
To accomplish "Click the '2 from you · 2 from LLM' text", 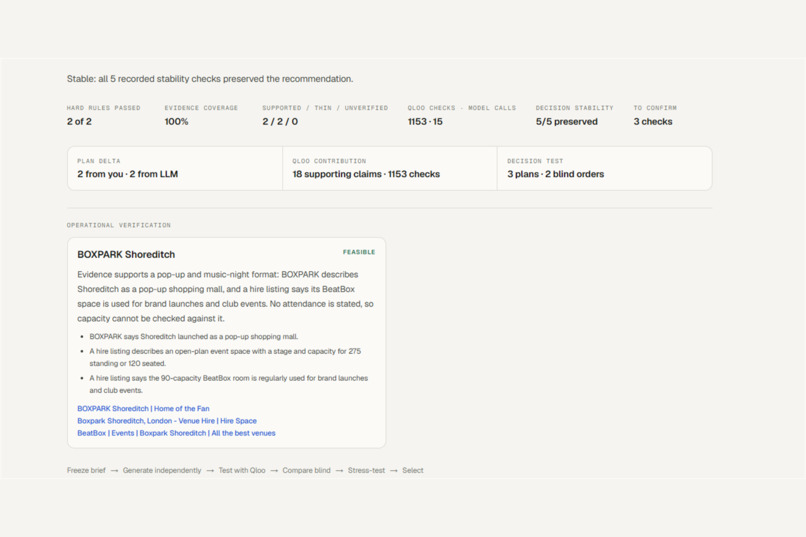I will (127, 174).
